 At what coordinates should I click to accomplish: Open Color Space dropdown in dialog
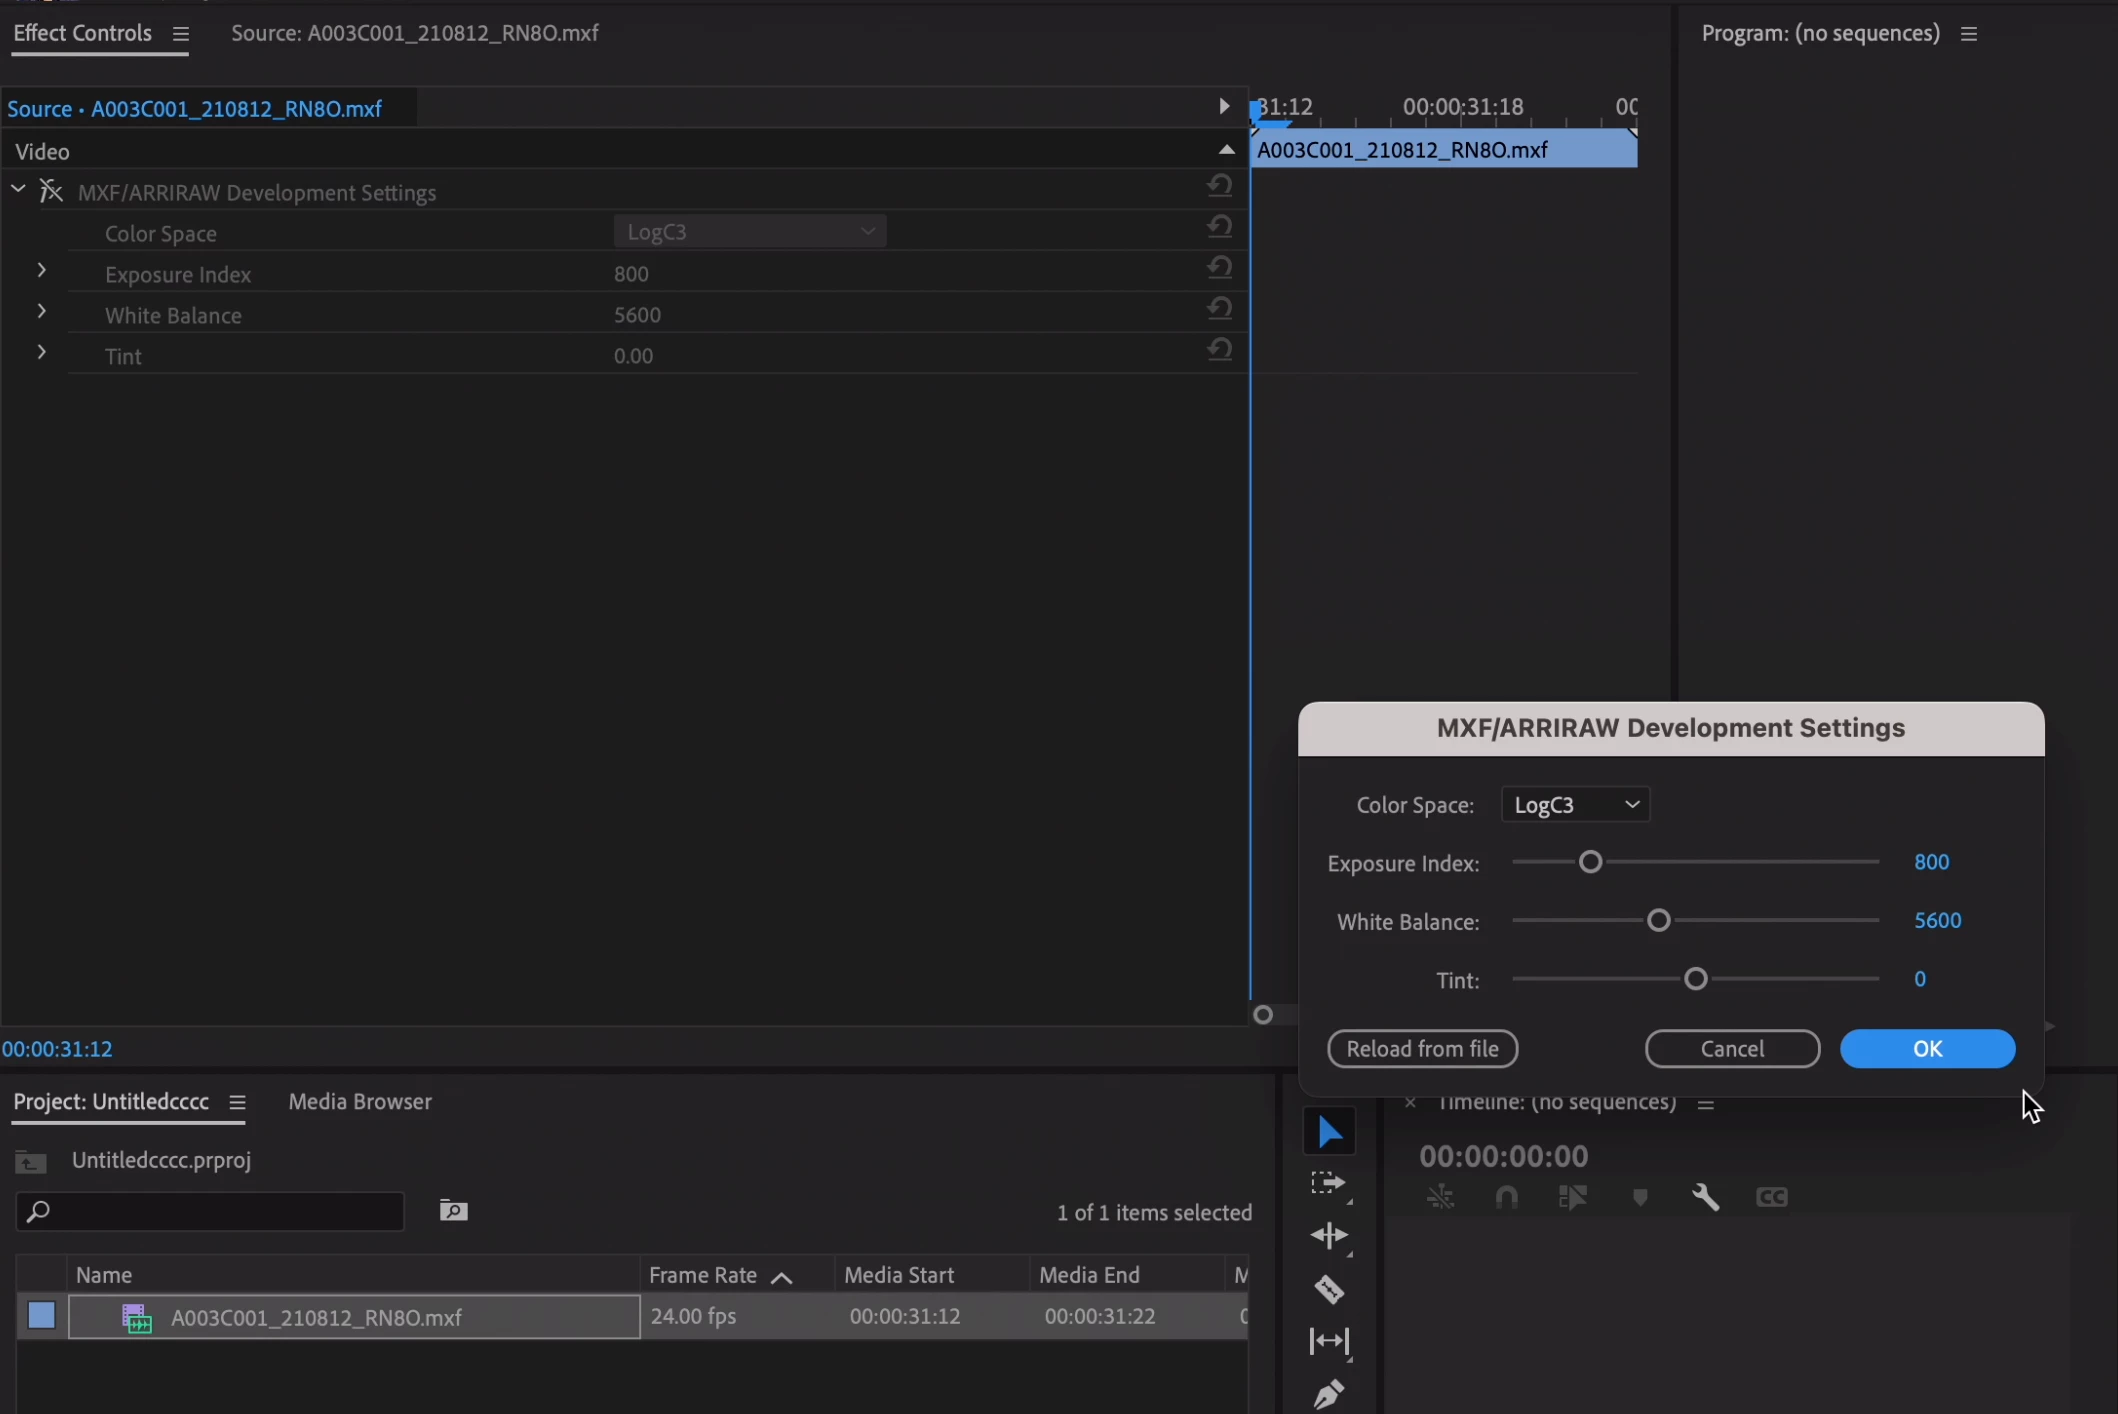(1575, 805)
